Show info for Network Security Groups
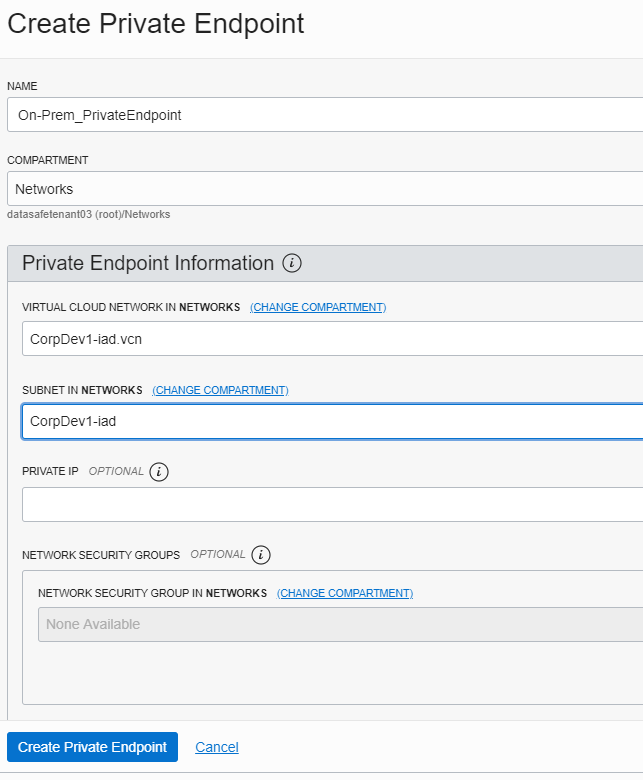The image size is (643, 780). 261,555
